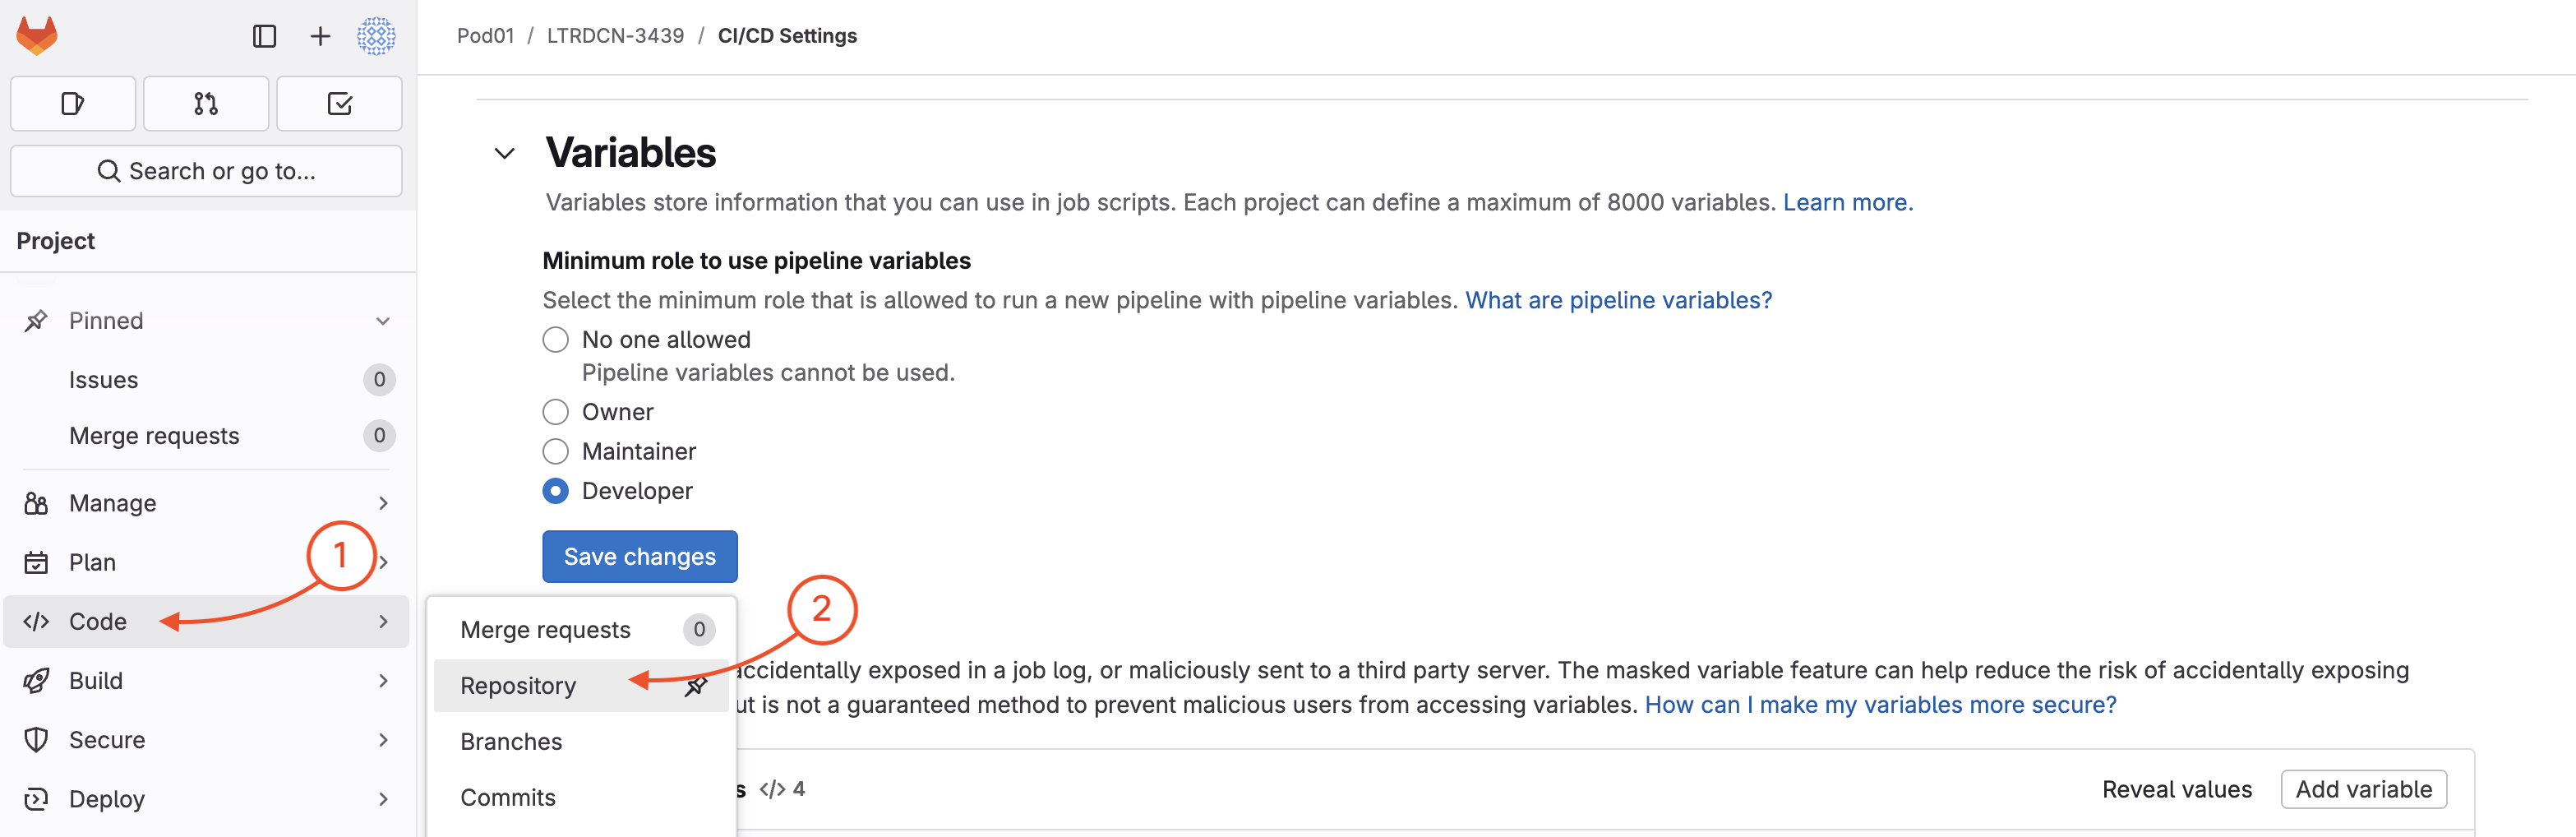
Task: Open the What are pipeline variables link
Action: click(x=1618, y=300)
